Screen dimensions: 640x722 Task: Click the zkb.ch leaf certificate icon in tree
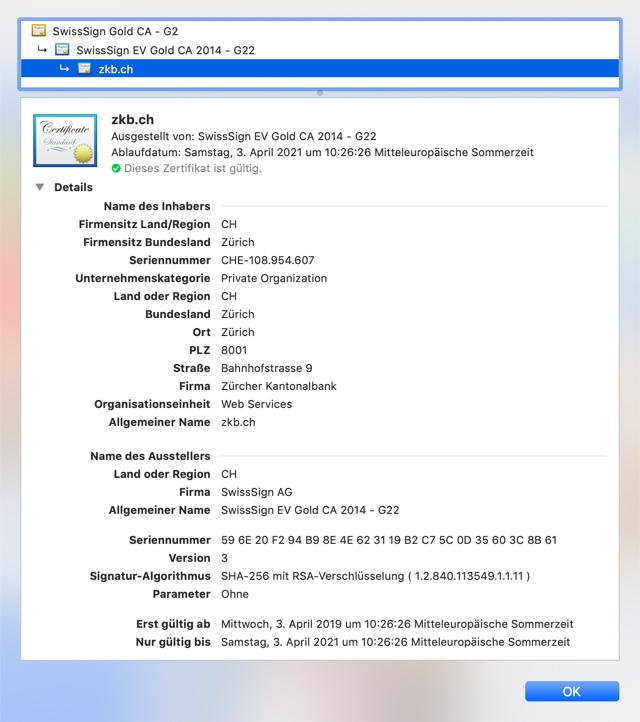coord(84,69)
